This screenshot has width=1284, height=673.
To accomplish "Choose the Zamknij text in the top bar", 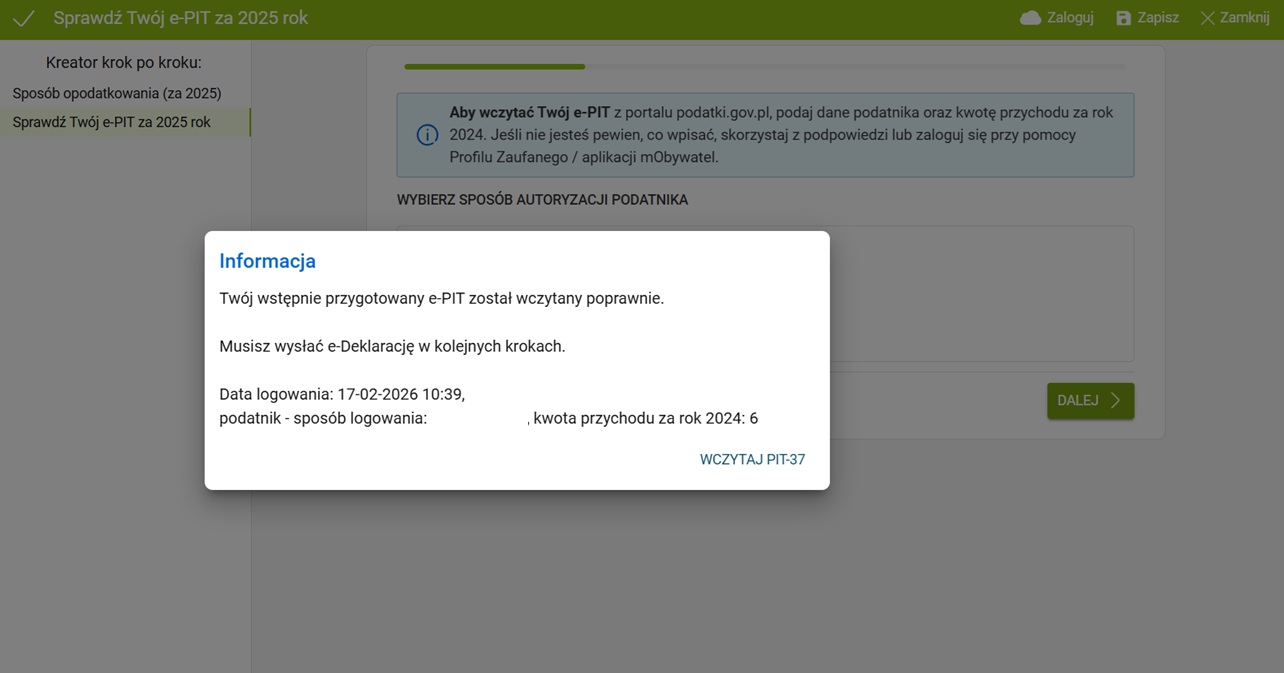I will point(1244,18).
